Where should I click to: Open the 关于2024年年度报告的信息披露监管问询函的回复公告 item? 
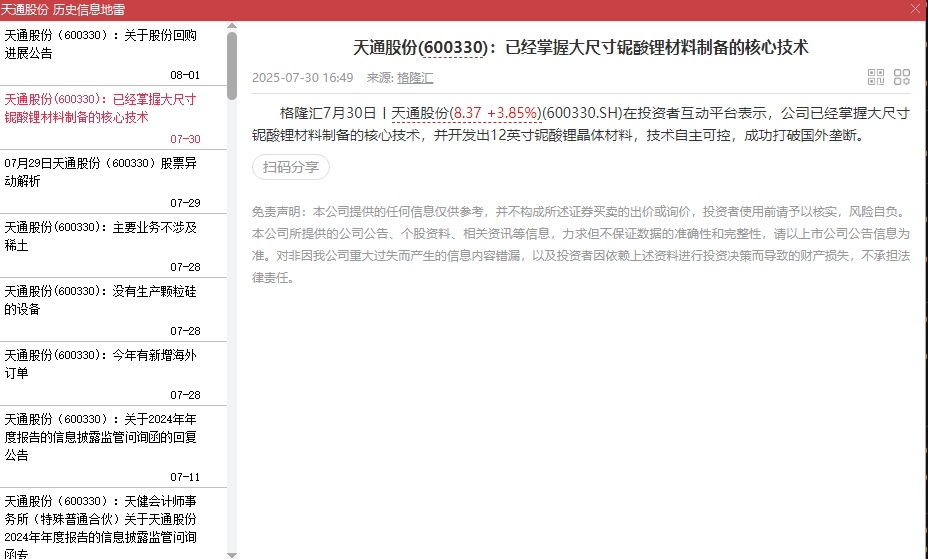tap(113, 447)
